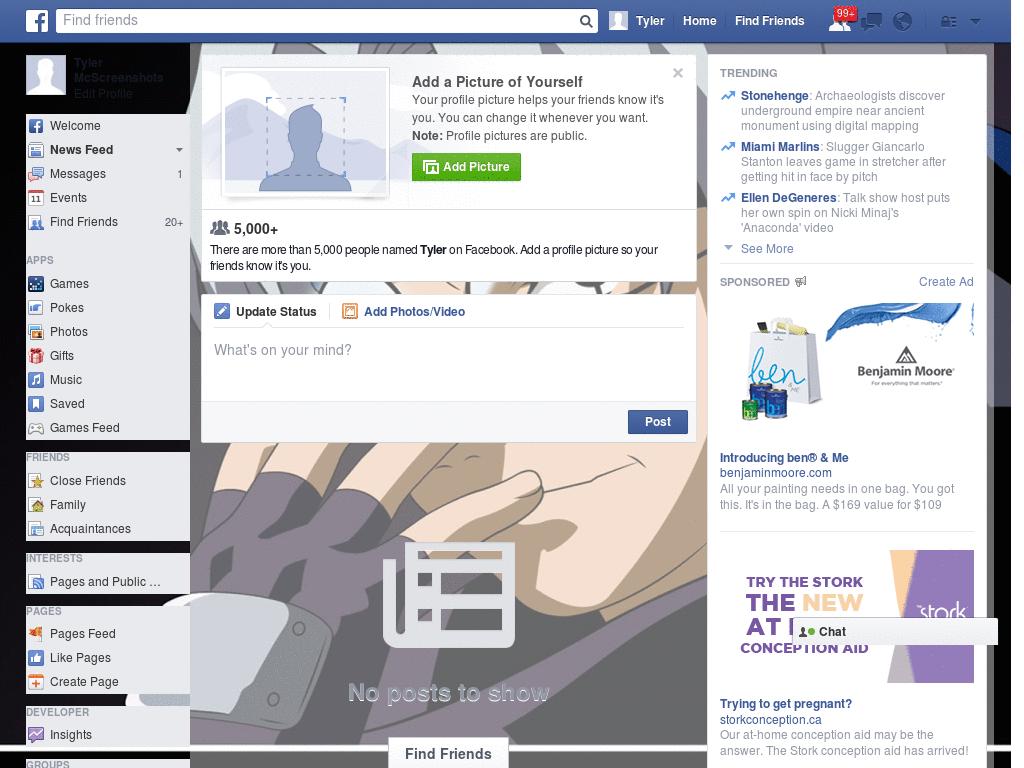Open Find Friends in top bar
Viewport: 1024px width, 768px height.
[x=769, y=21]
